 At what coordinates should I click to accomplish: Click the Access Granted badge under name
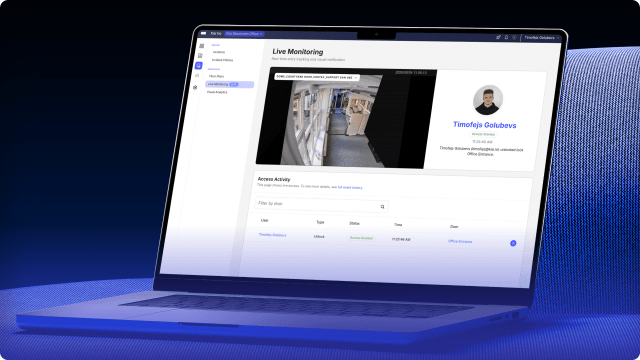coord(483,134)
